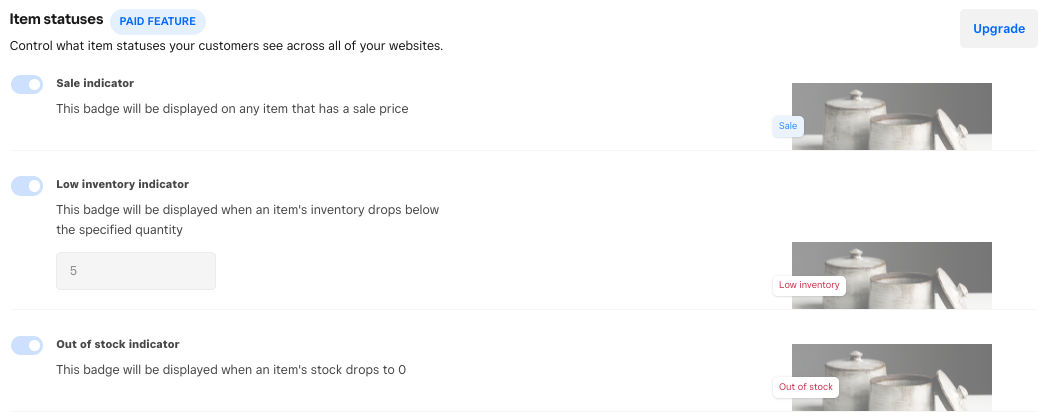Click the blue Sale badge
The height and width of the screenshot is (417, 1050).
(x=788, y=126)
